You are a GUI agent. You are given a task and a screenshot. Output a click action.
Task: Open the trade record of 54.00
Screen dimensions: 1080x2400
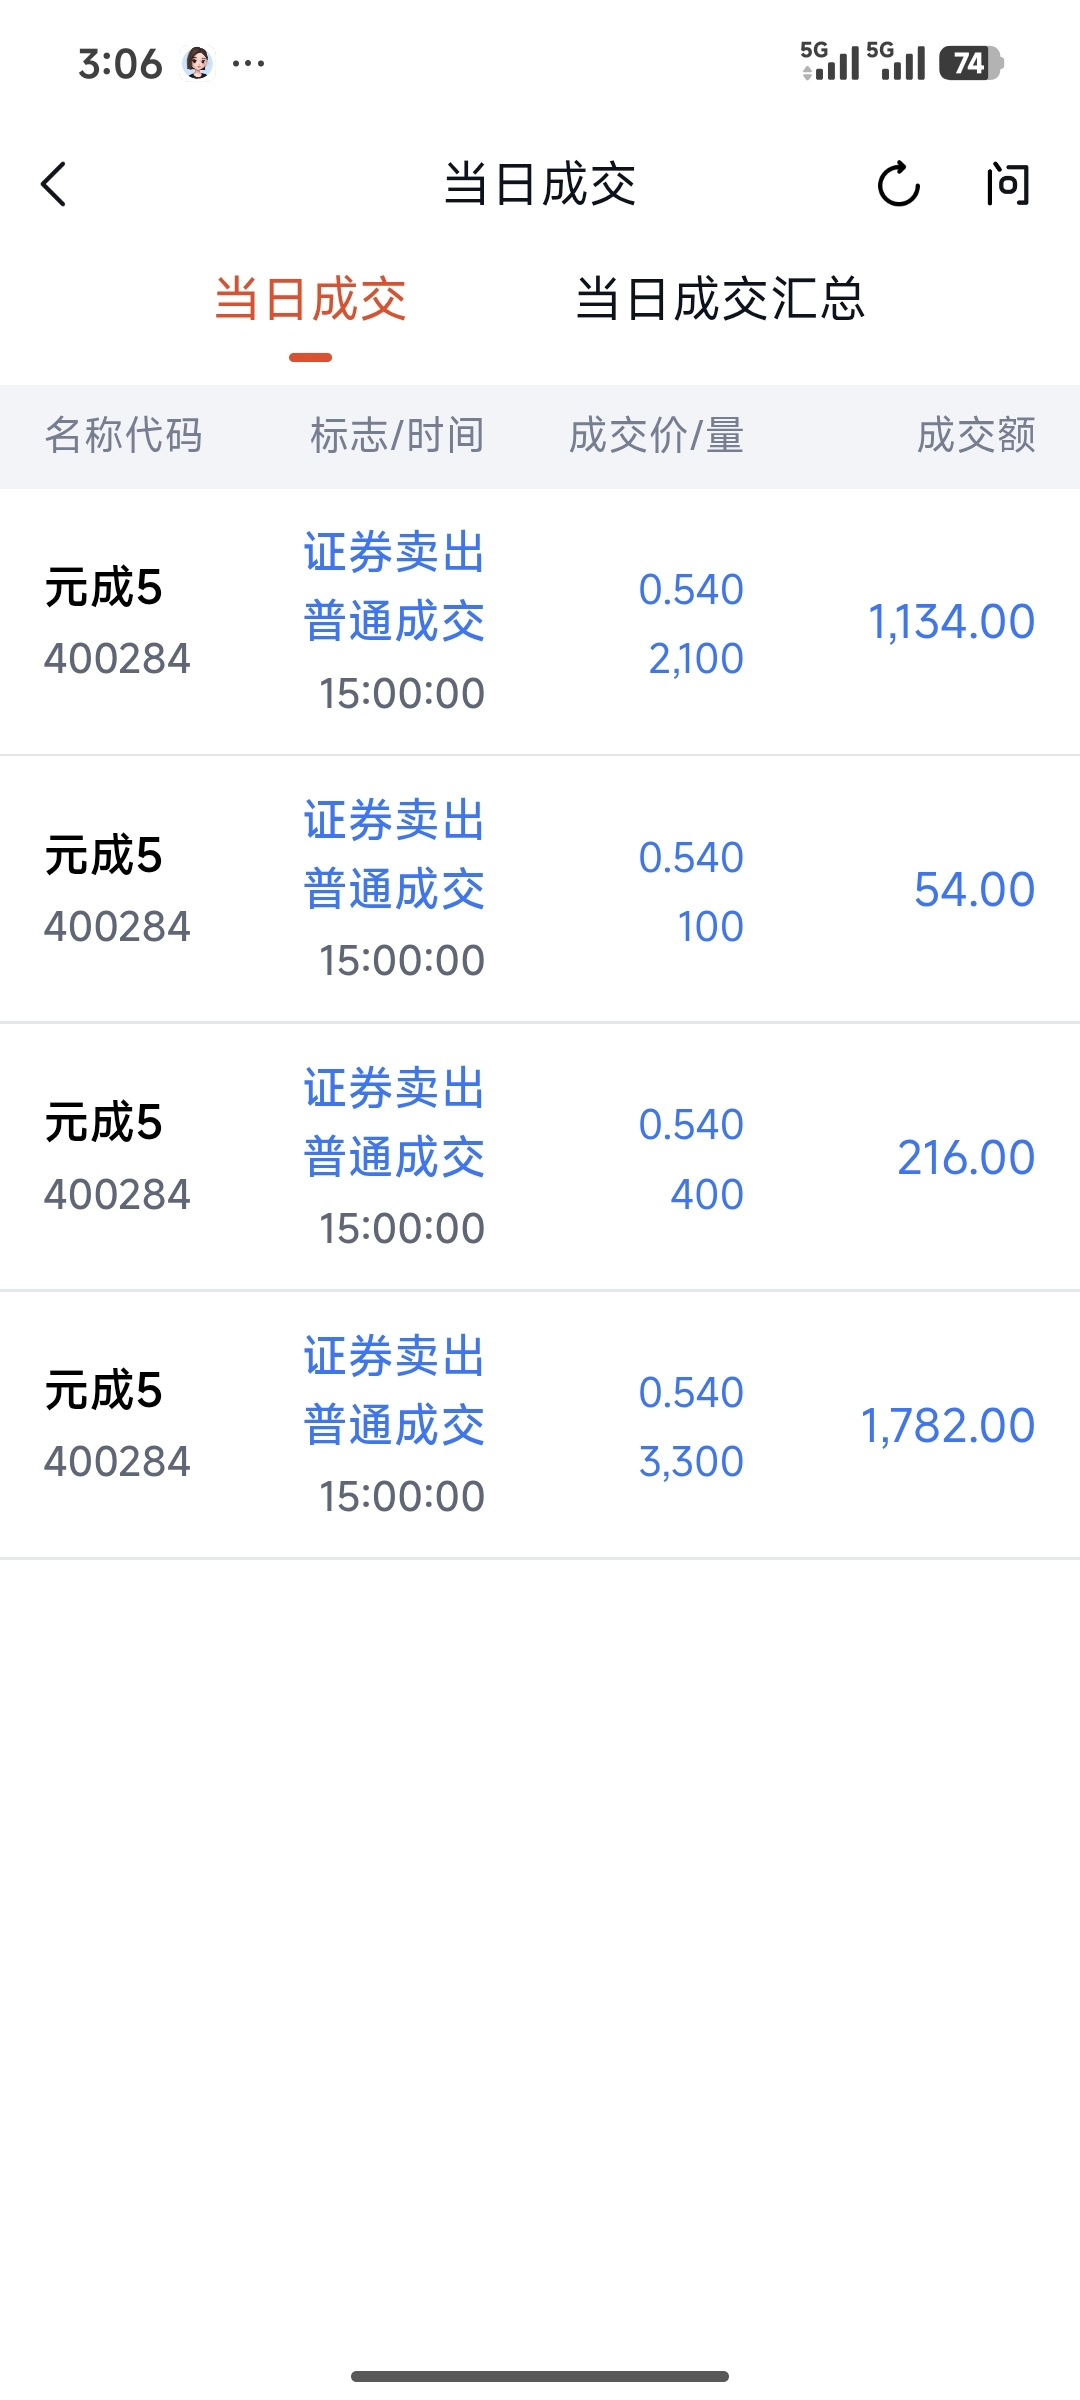click(x=540, y=889)
